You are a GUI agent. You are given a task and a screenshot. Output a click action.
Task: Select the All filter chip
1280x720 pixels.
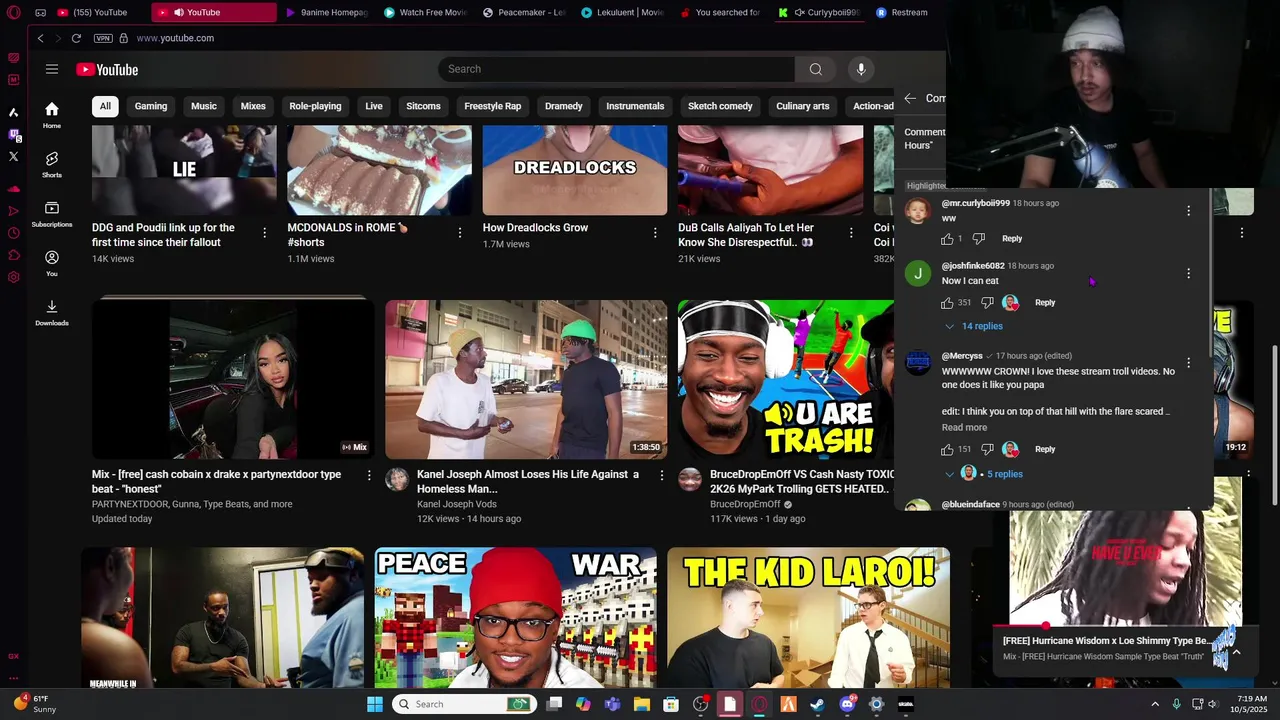point(105,106)
